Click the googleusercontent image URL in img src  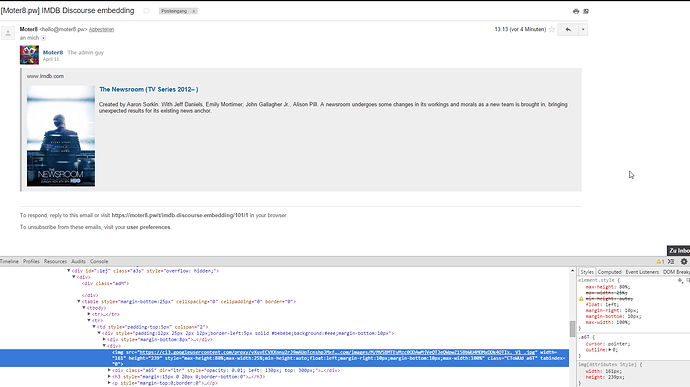point(338,352)
